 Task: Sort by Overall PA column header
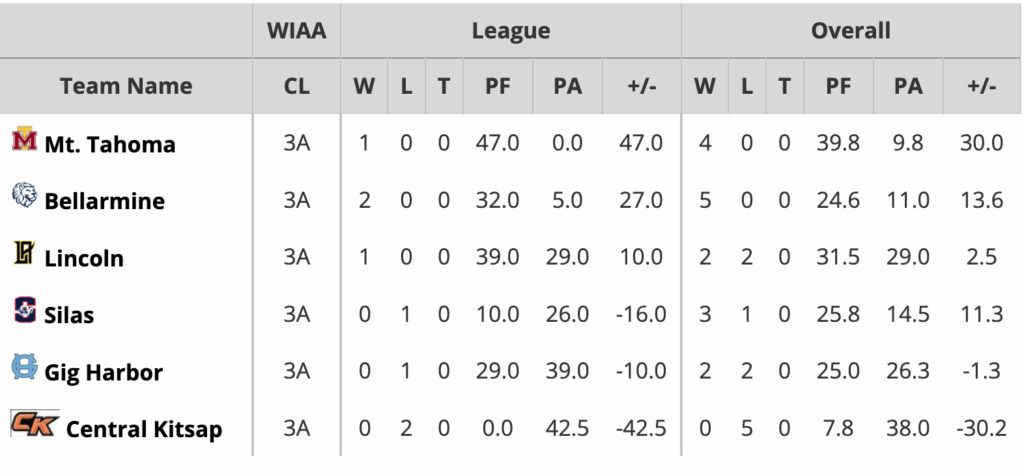pos(908,86)
